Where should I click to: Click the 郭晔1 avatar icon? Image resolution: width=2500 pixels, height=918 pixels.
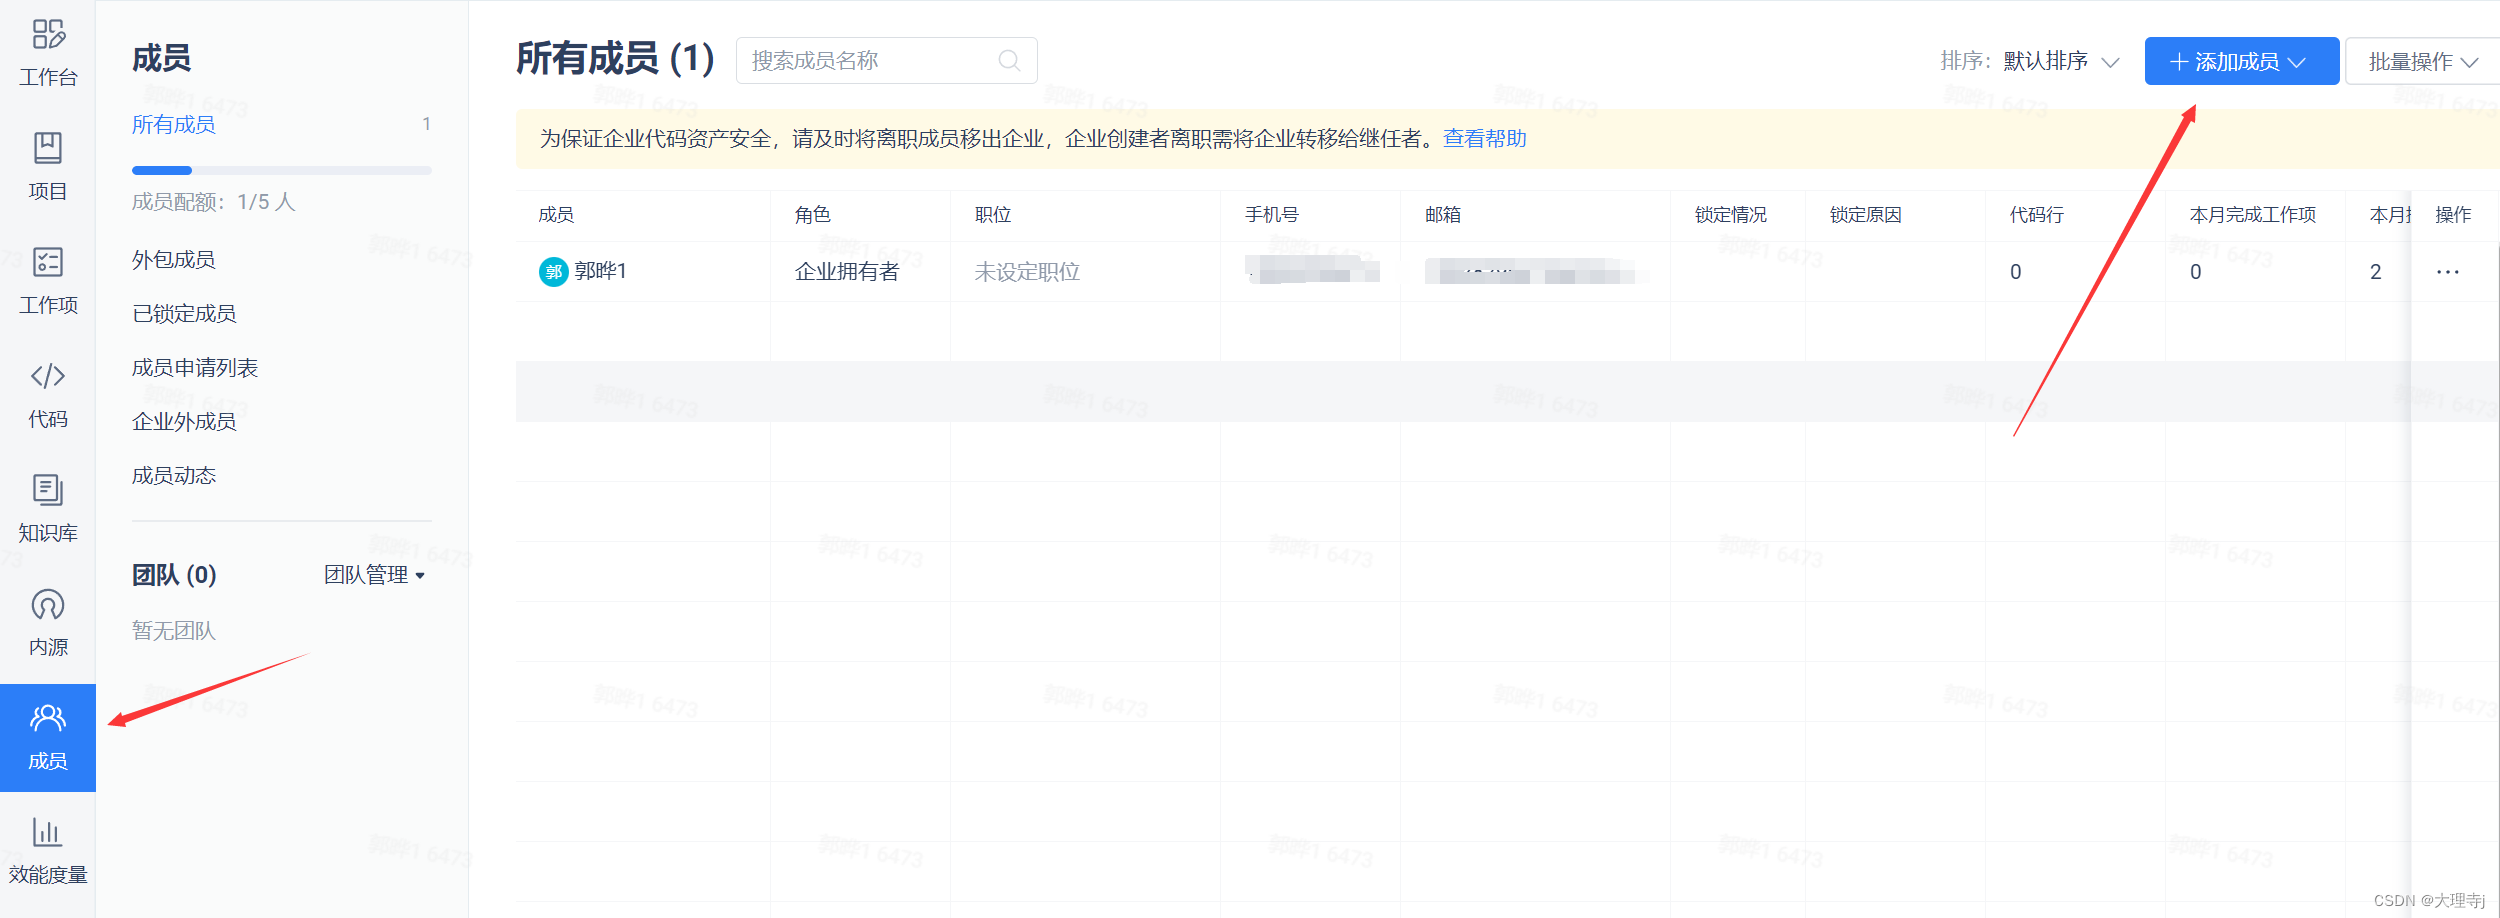553,272
